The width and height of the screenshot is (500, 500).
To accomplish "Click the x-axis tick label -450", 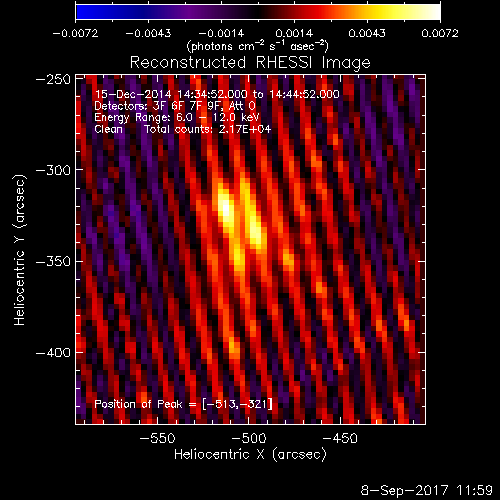I will [340, 438].
